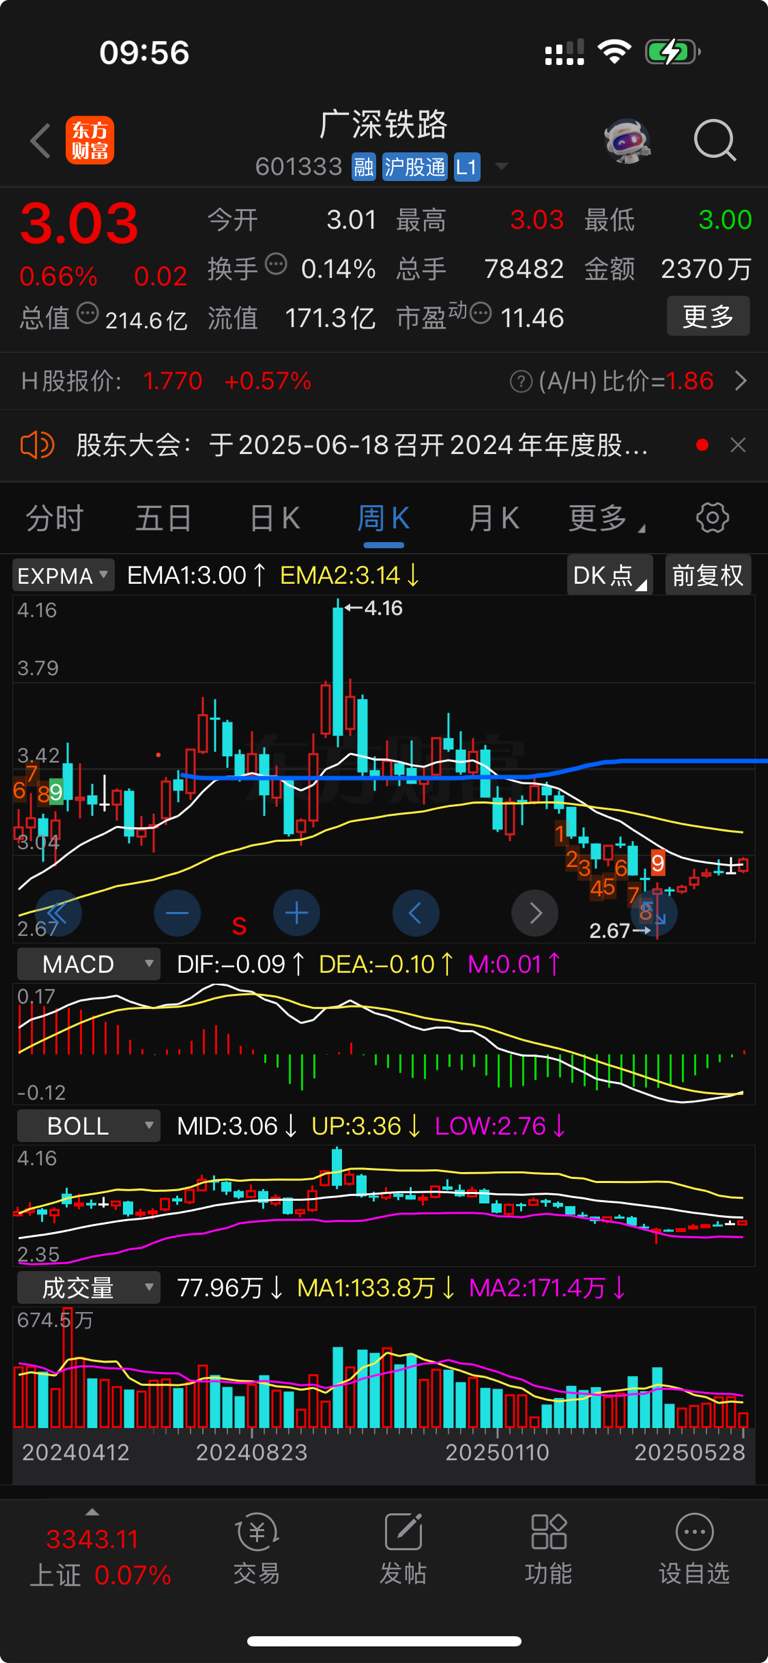Open 发帖 post icon

point(403,1549)
